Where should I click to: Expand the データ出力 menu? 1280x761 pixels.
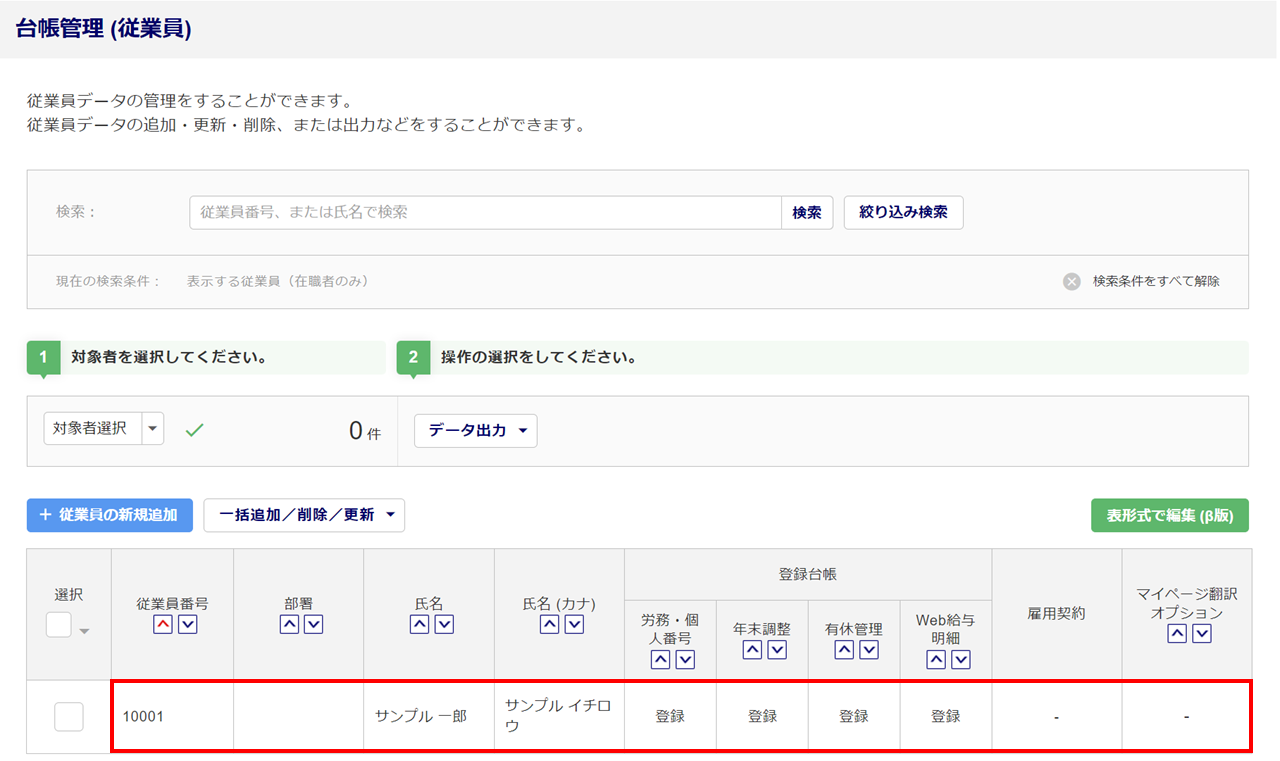click(x=475, y=431)
